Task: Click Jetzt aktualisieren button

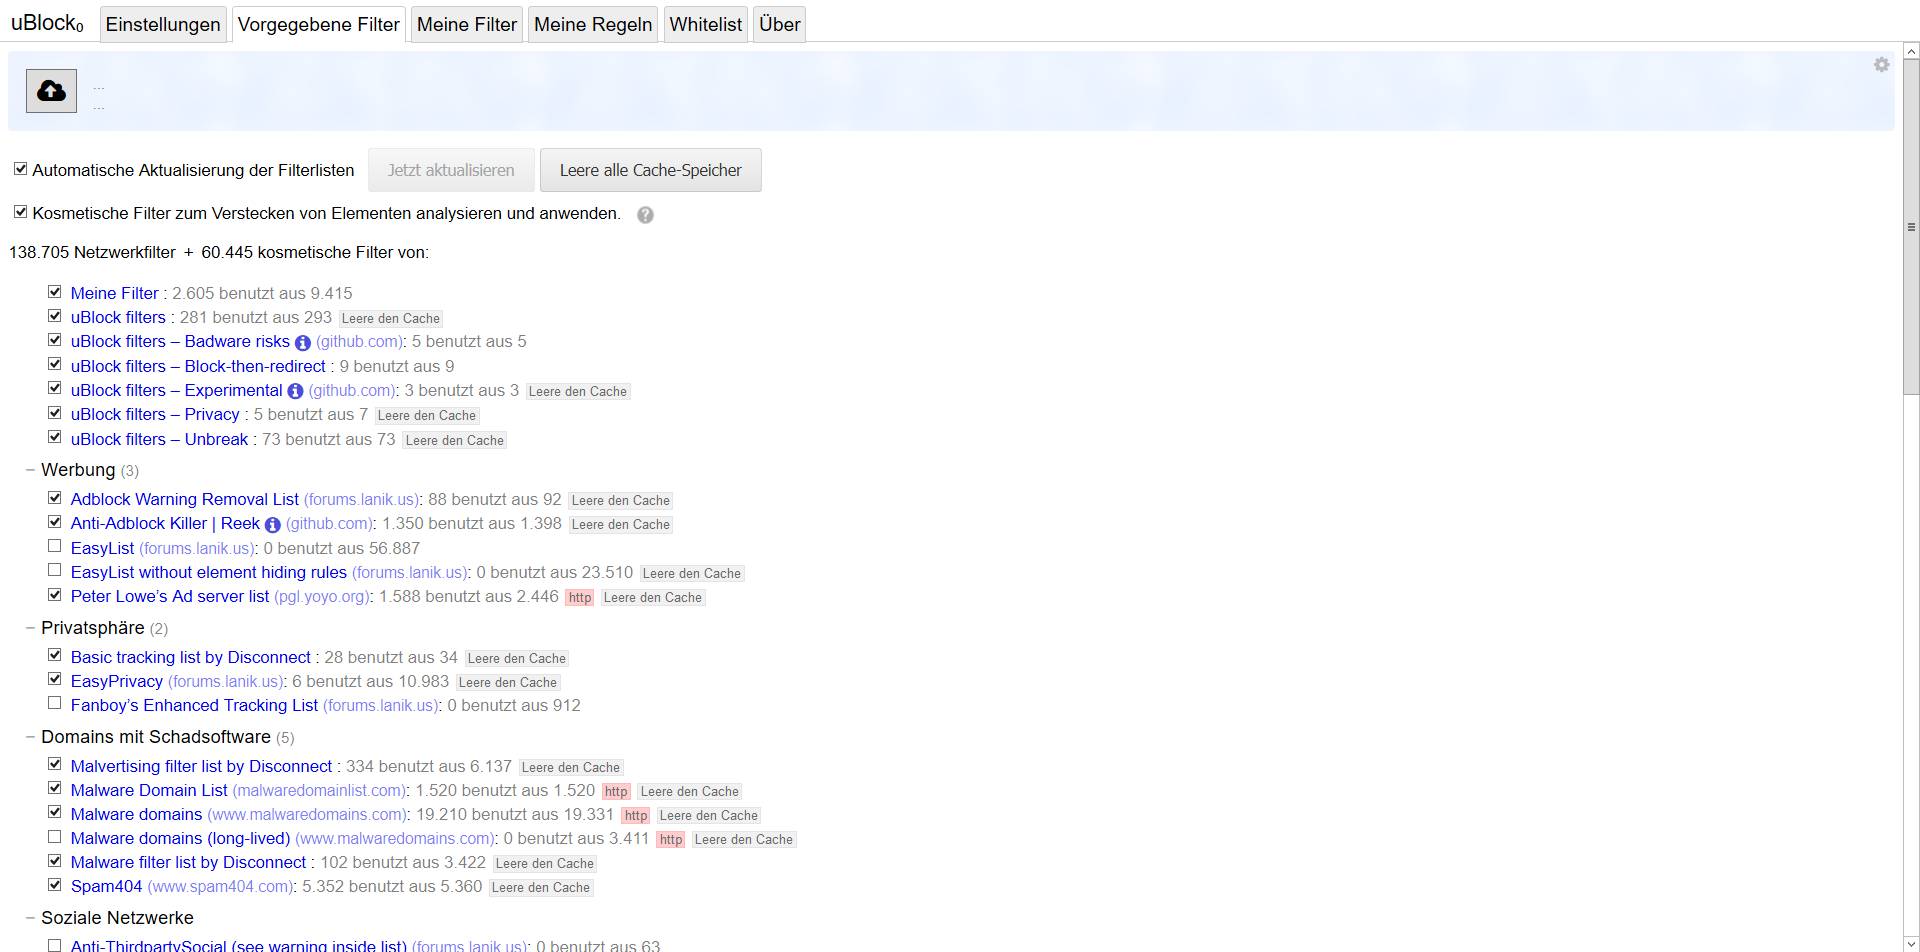Action: tap(451, 170)
